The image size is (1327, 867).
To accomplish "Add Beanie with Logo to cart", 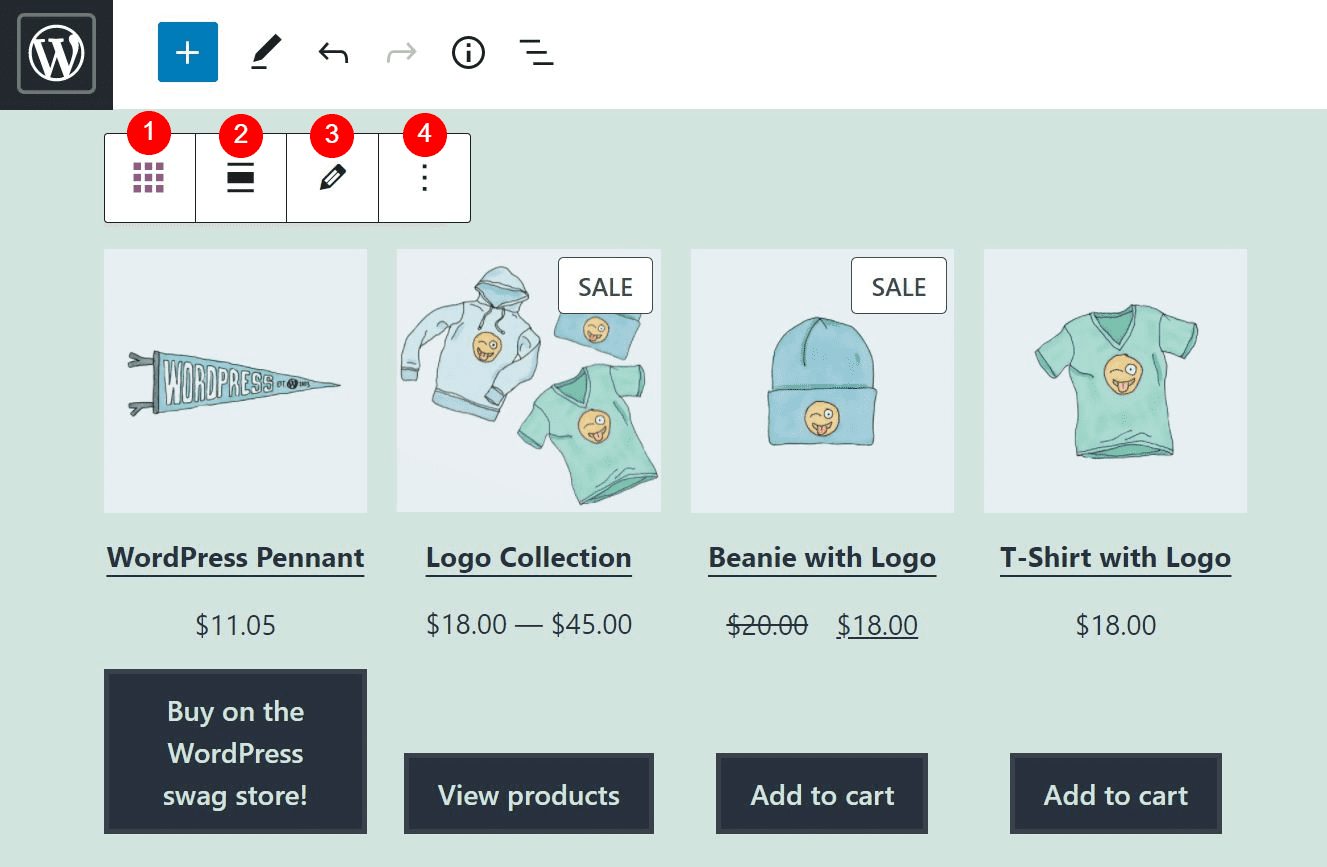I will (821, 794).
